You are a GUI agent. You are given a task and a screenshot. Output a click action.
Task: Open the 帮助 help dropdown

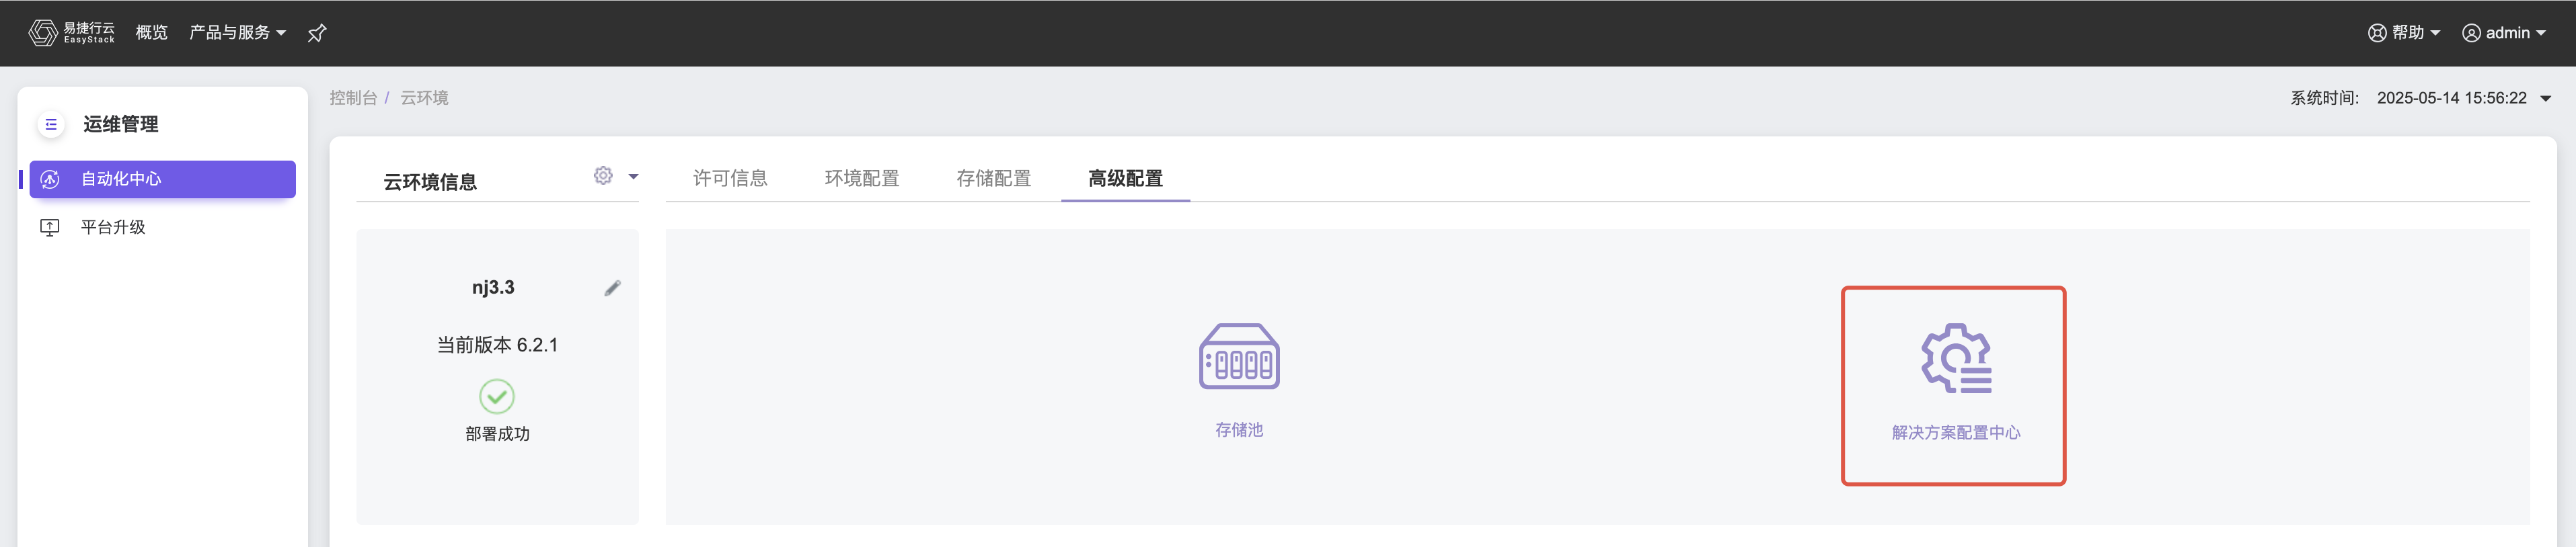pyautogui.click(x=2404, y=33)
